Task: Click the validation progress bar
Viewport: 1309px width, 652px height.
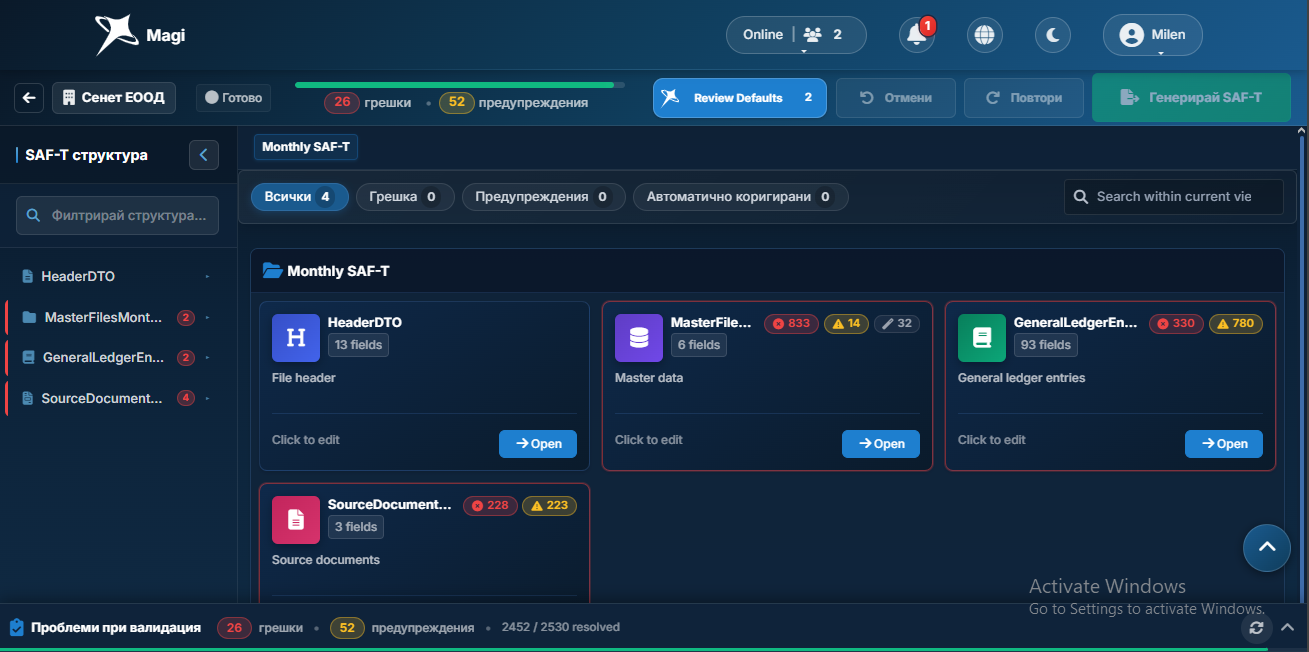Action: click(x=460, y=85)
